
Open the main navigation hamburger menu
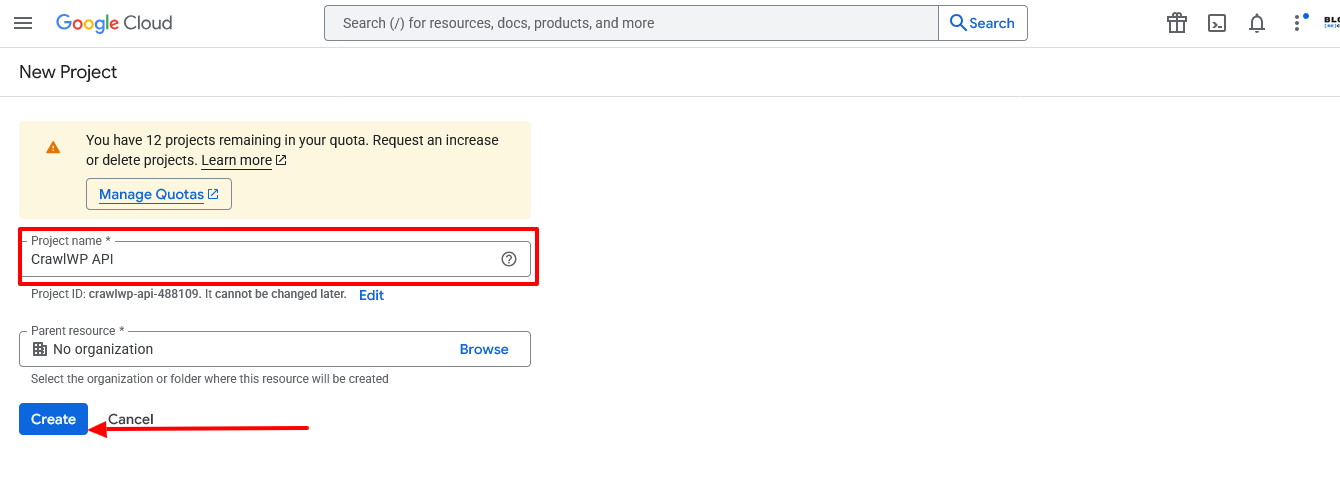point(22,23)
